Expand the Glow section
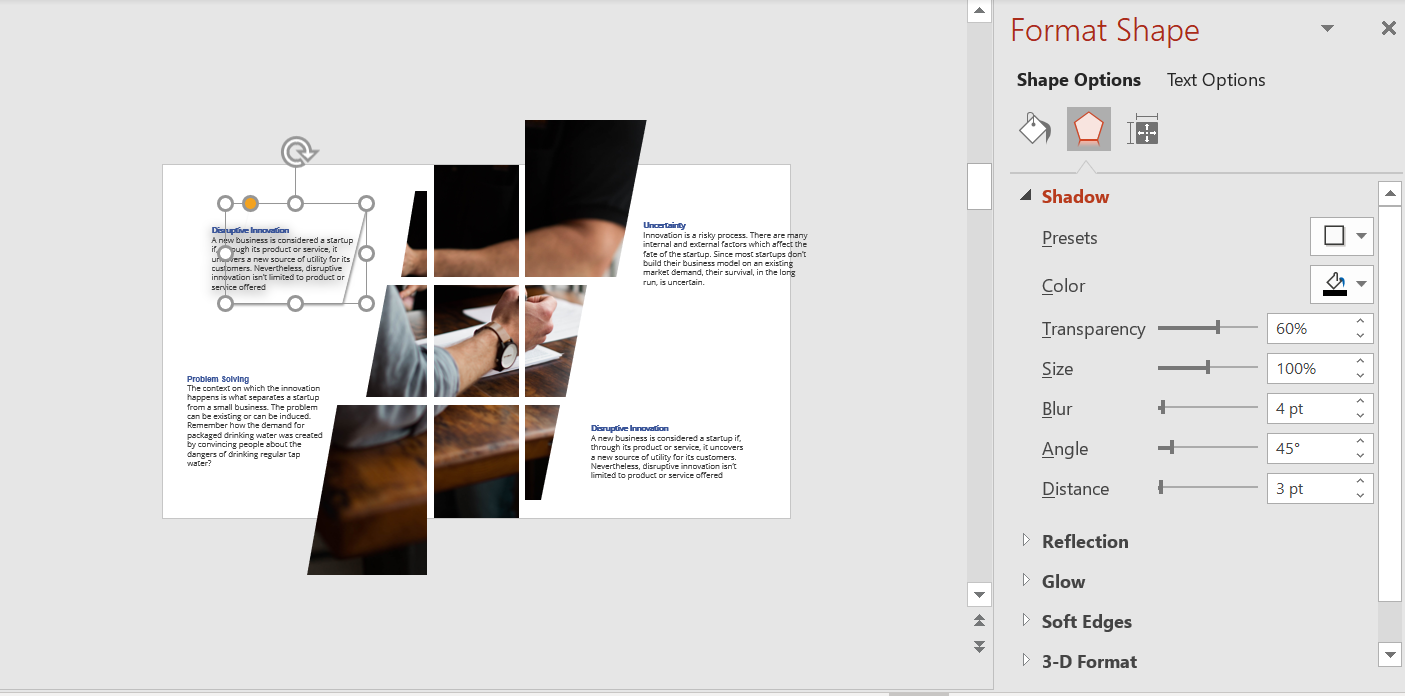Screen dimensions: 1405x696 (1025, 580)
